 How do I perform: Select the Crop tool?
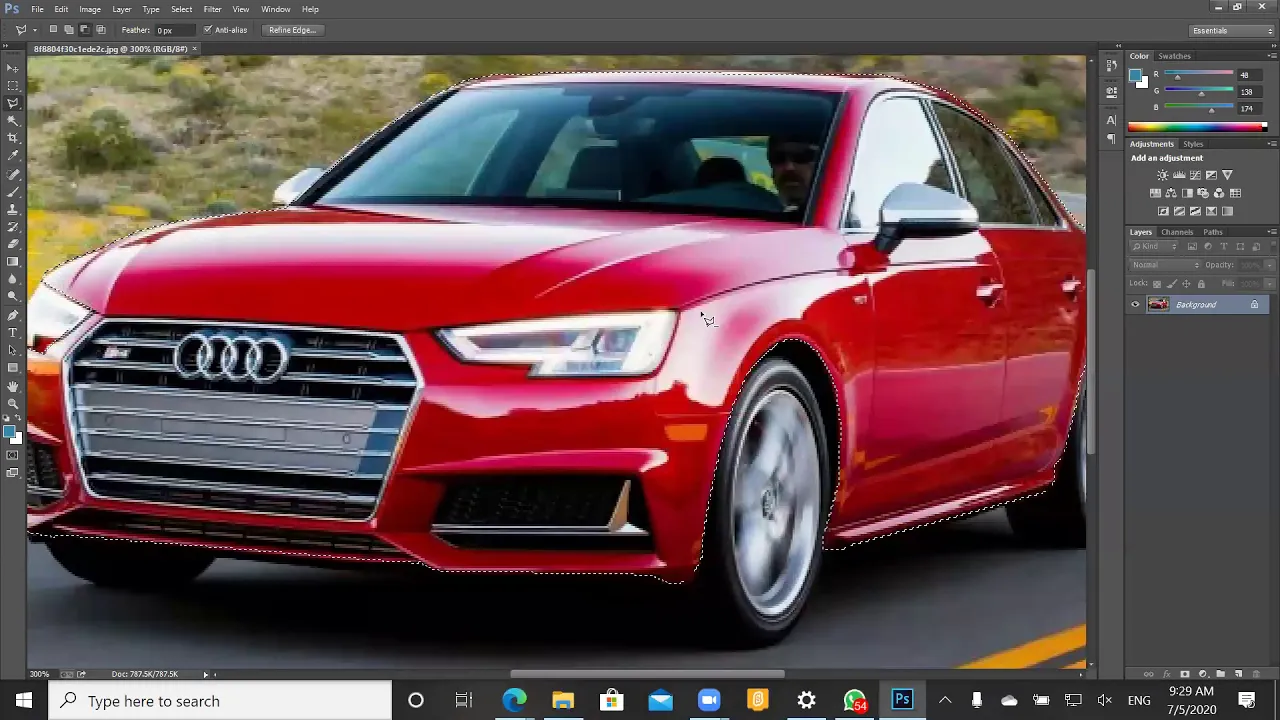13,138
